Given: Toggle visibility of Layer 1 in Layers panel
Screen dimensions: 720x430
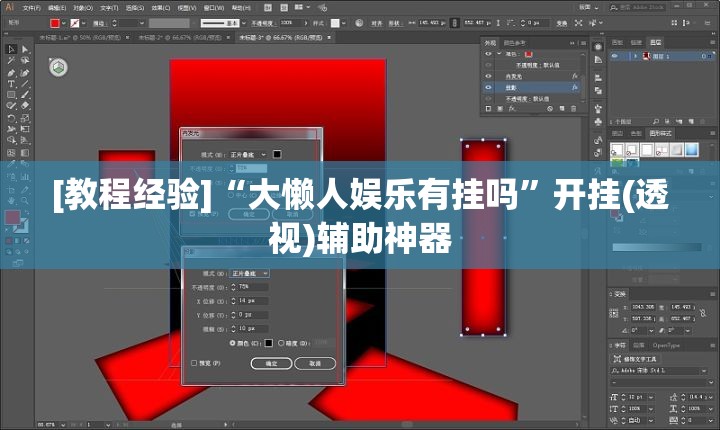Looking at the screenshot, I should click(x=615, y=56).
